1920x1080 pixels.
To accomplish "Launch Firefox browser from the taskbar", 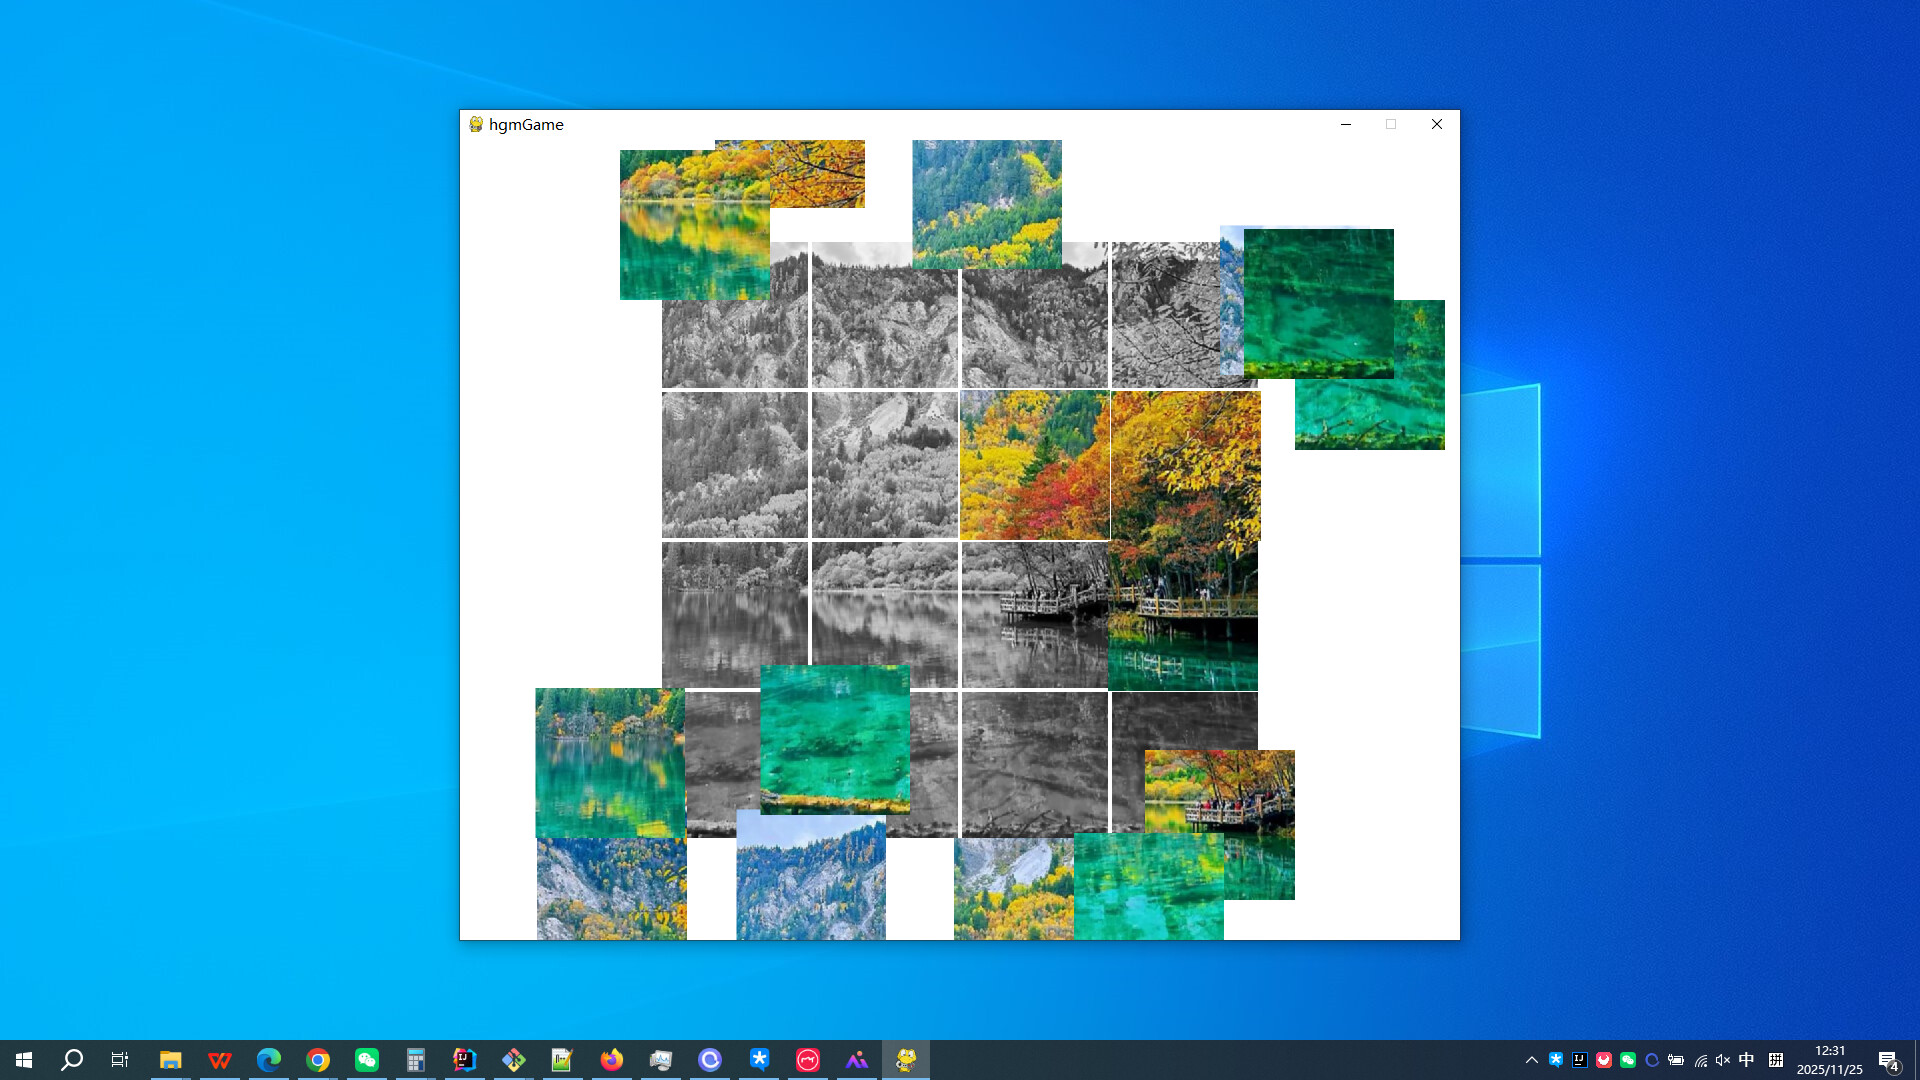I will 611,1059.
